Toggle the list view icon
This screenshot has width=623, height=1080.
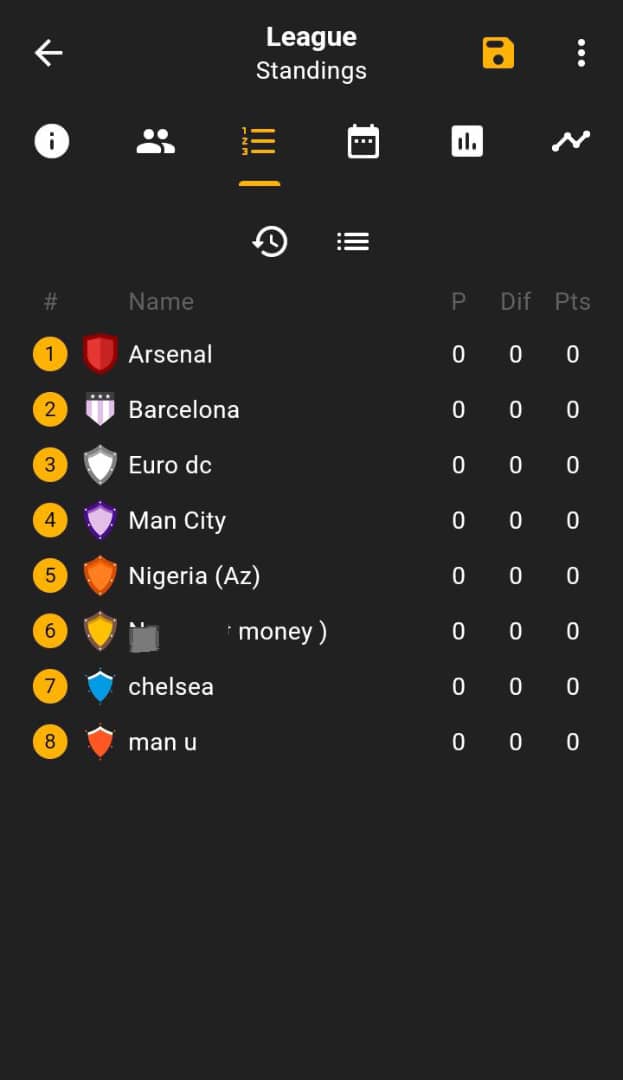353,241
